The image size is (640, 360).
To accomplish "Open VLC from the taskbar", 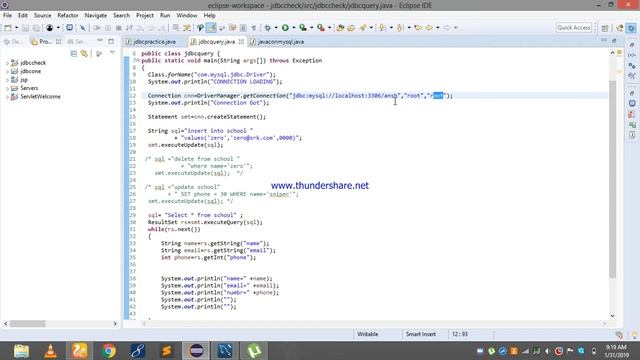I will tap(51, 351).
